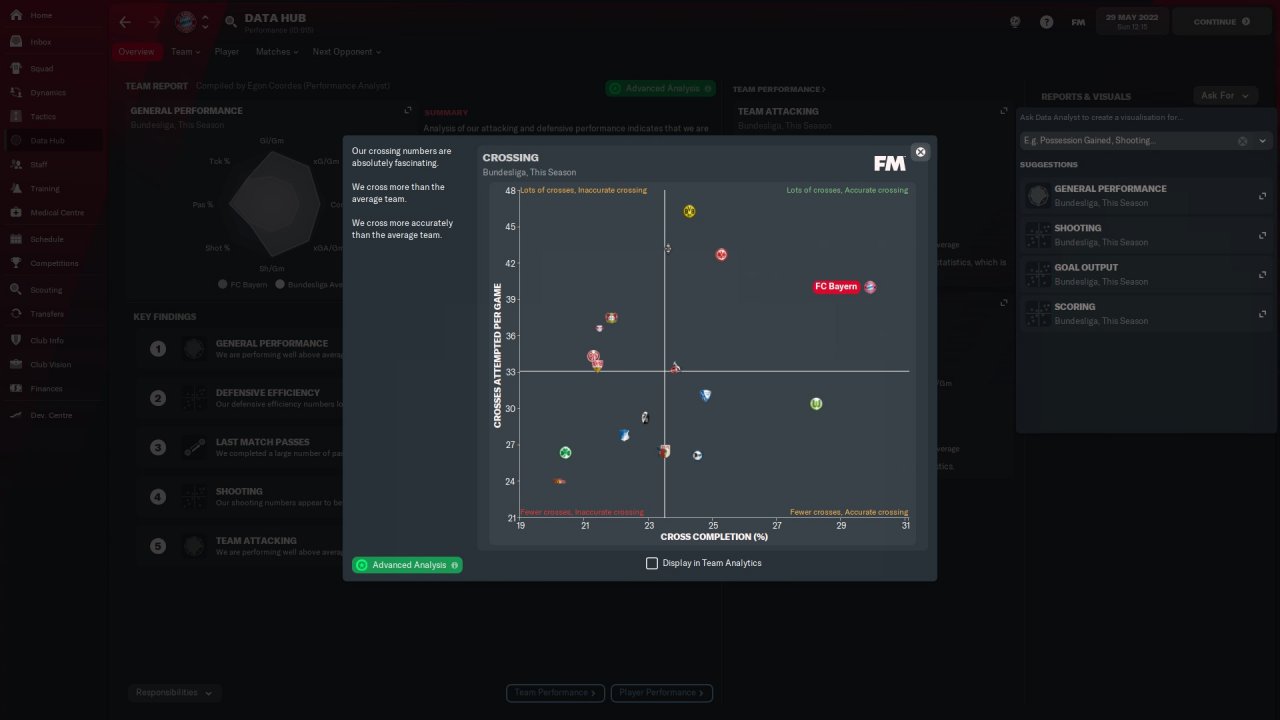
Task: Open the help question mark icon
Action: [x=1046, y=22]
